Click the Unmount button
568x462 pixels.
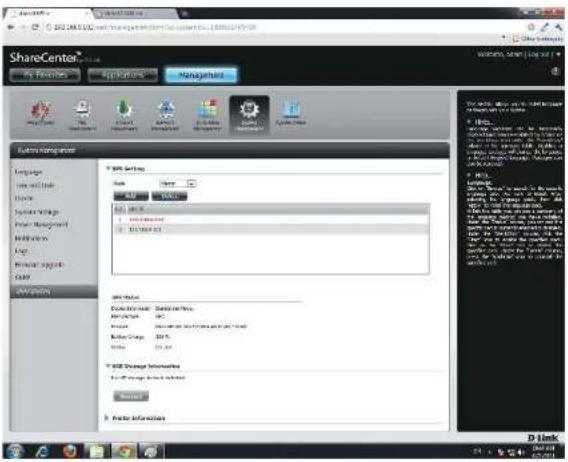[x=131, y=396]
